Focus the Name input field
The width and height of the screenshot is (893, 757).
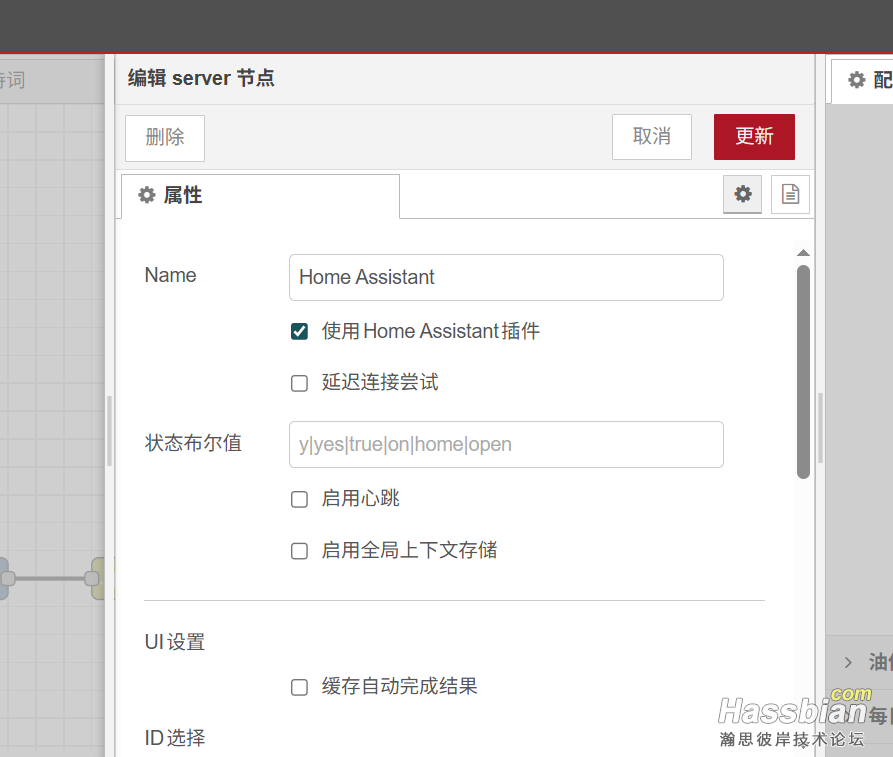[x=506, y=277]
